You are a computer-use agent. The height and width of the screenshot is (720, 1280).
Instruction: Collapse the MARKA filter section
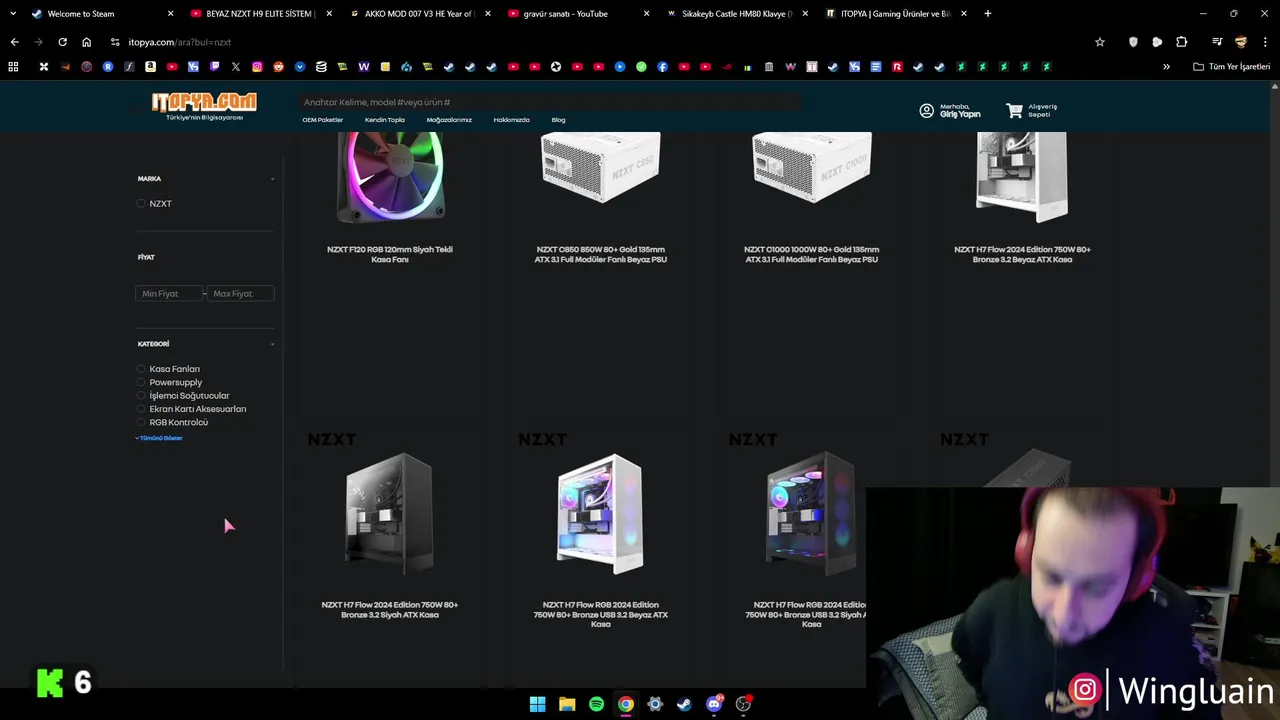click(x=272, y=179)
